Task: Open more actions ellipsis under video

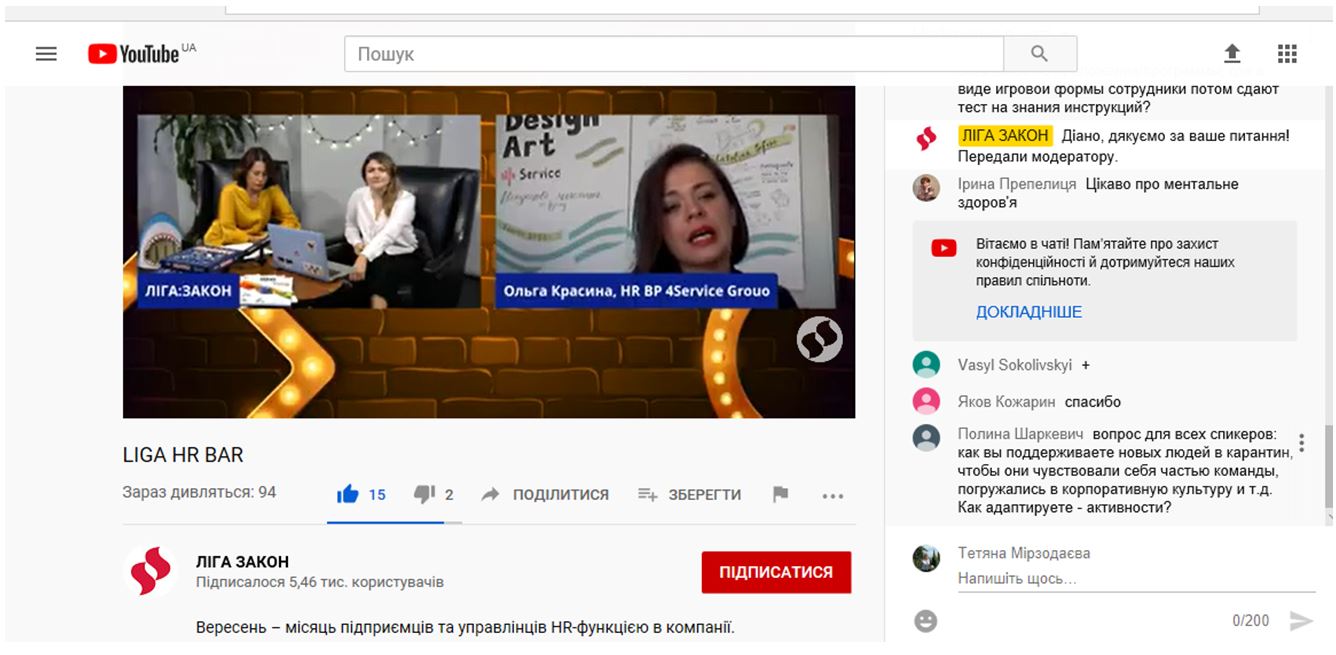Action: click(832, 495)
